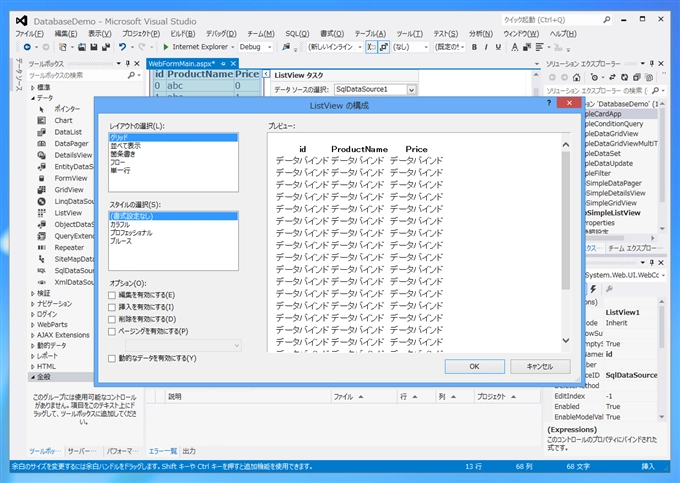The height and width of the screenshot is (483, 680).
Task: Click the ListView smart tag arrow
Action: tap(266, 74)
